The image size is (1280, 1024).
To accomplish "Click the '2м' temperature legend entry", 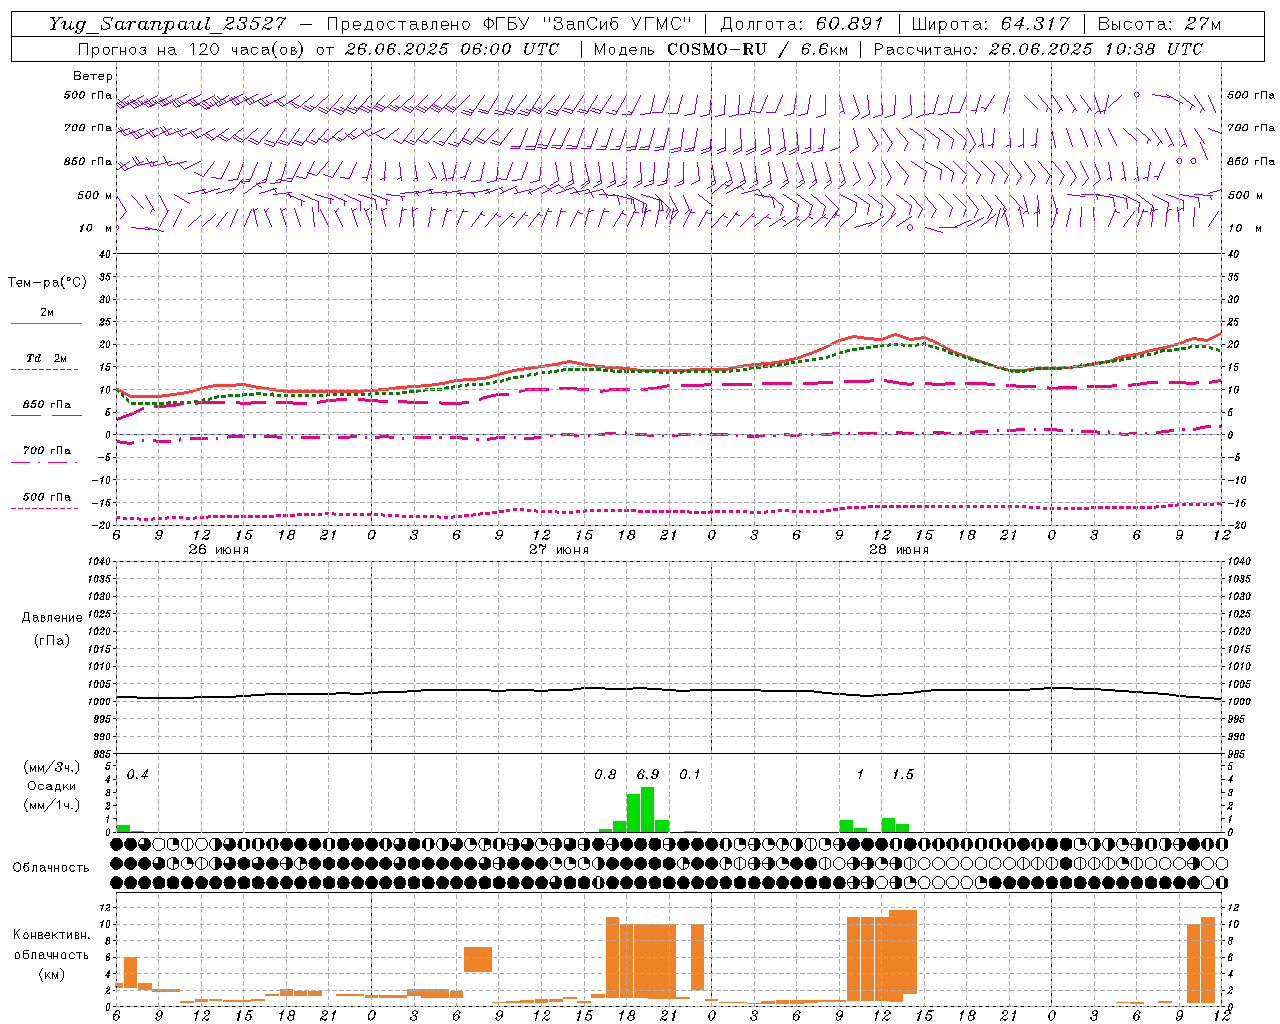I will tap(47, 312).
